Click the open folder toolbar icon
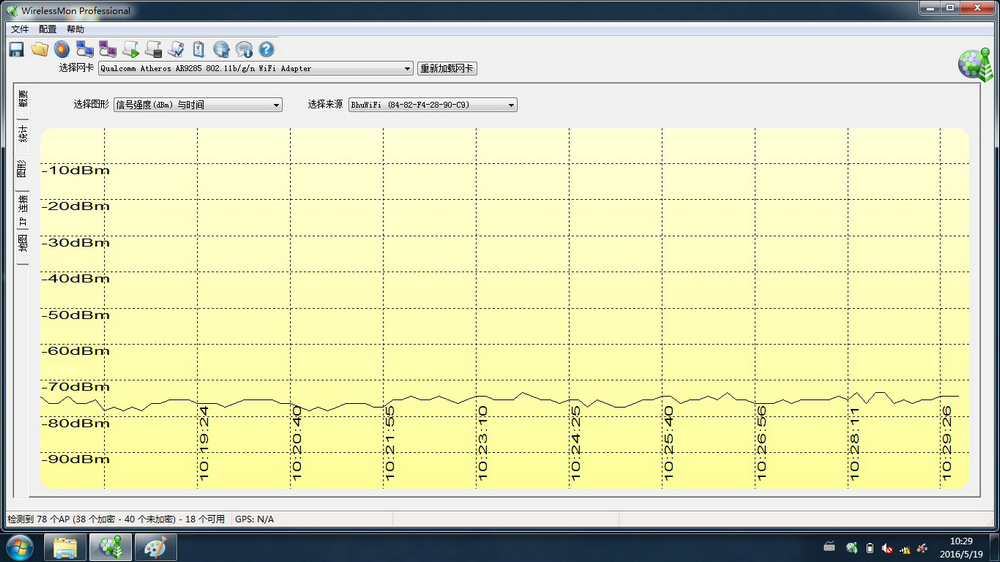Image resolution: width=1000 pixels, height=562 pixels. tap(39, 49)
